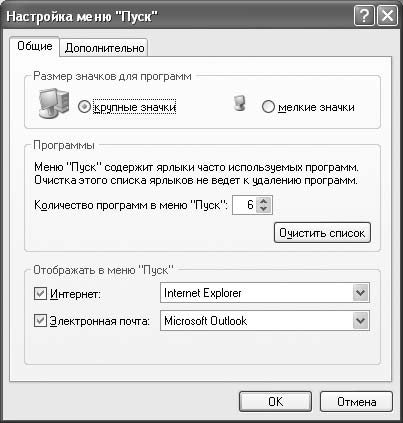403x423 pixels.
Task: Click inside the Microsoft Outlook combo box
Action: (265, 321)
